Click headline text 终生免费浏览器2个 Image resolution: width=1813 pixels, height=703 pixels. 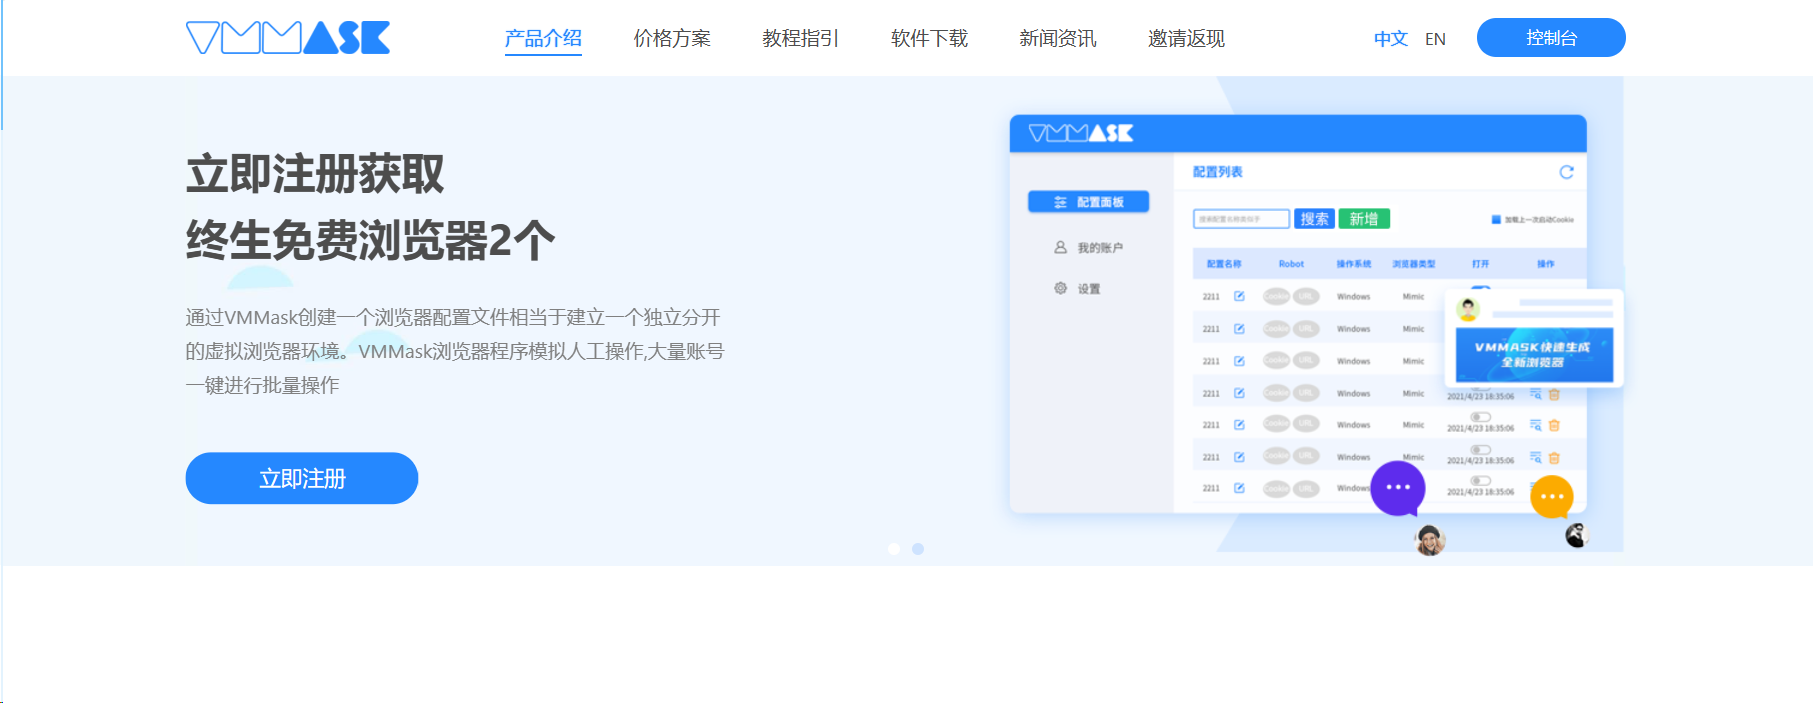370,240
